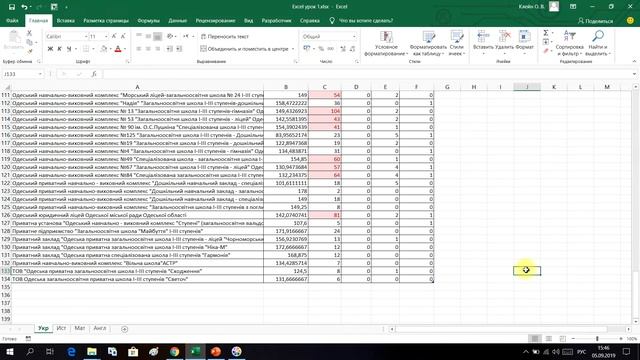Click the Save icon in quick access toolbar
640x360 pixels.
pyautogui.click(x=12, y=7)
